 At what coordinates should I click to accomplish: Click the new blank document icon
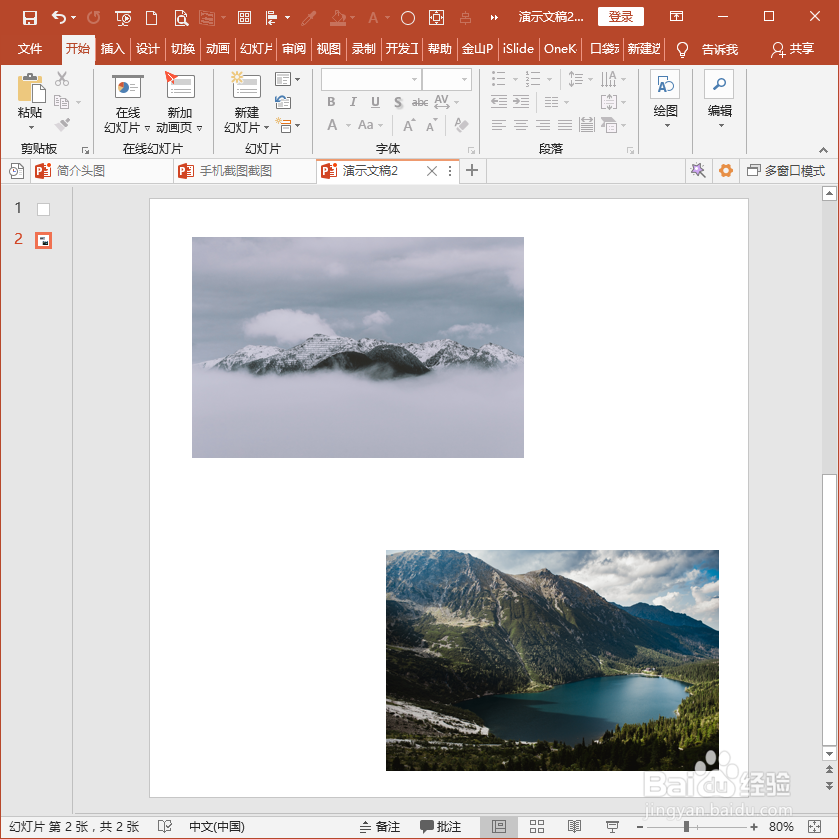(151, 18)
